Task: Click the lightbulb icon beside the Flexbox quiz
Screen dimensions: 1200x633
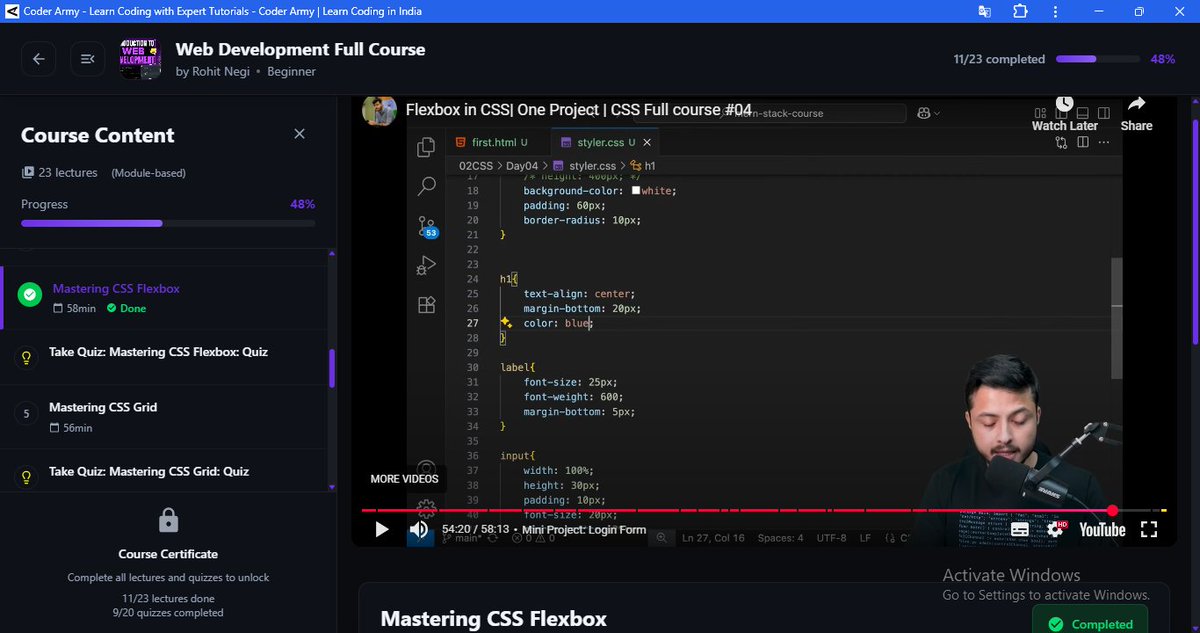Action: pos(28,358)
